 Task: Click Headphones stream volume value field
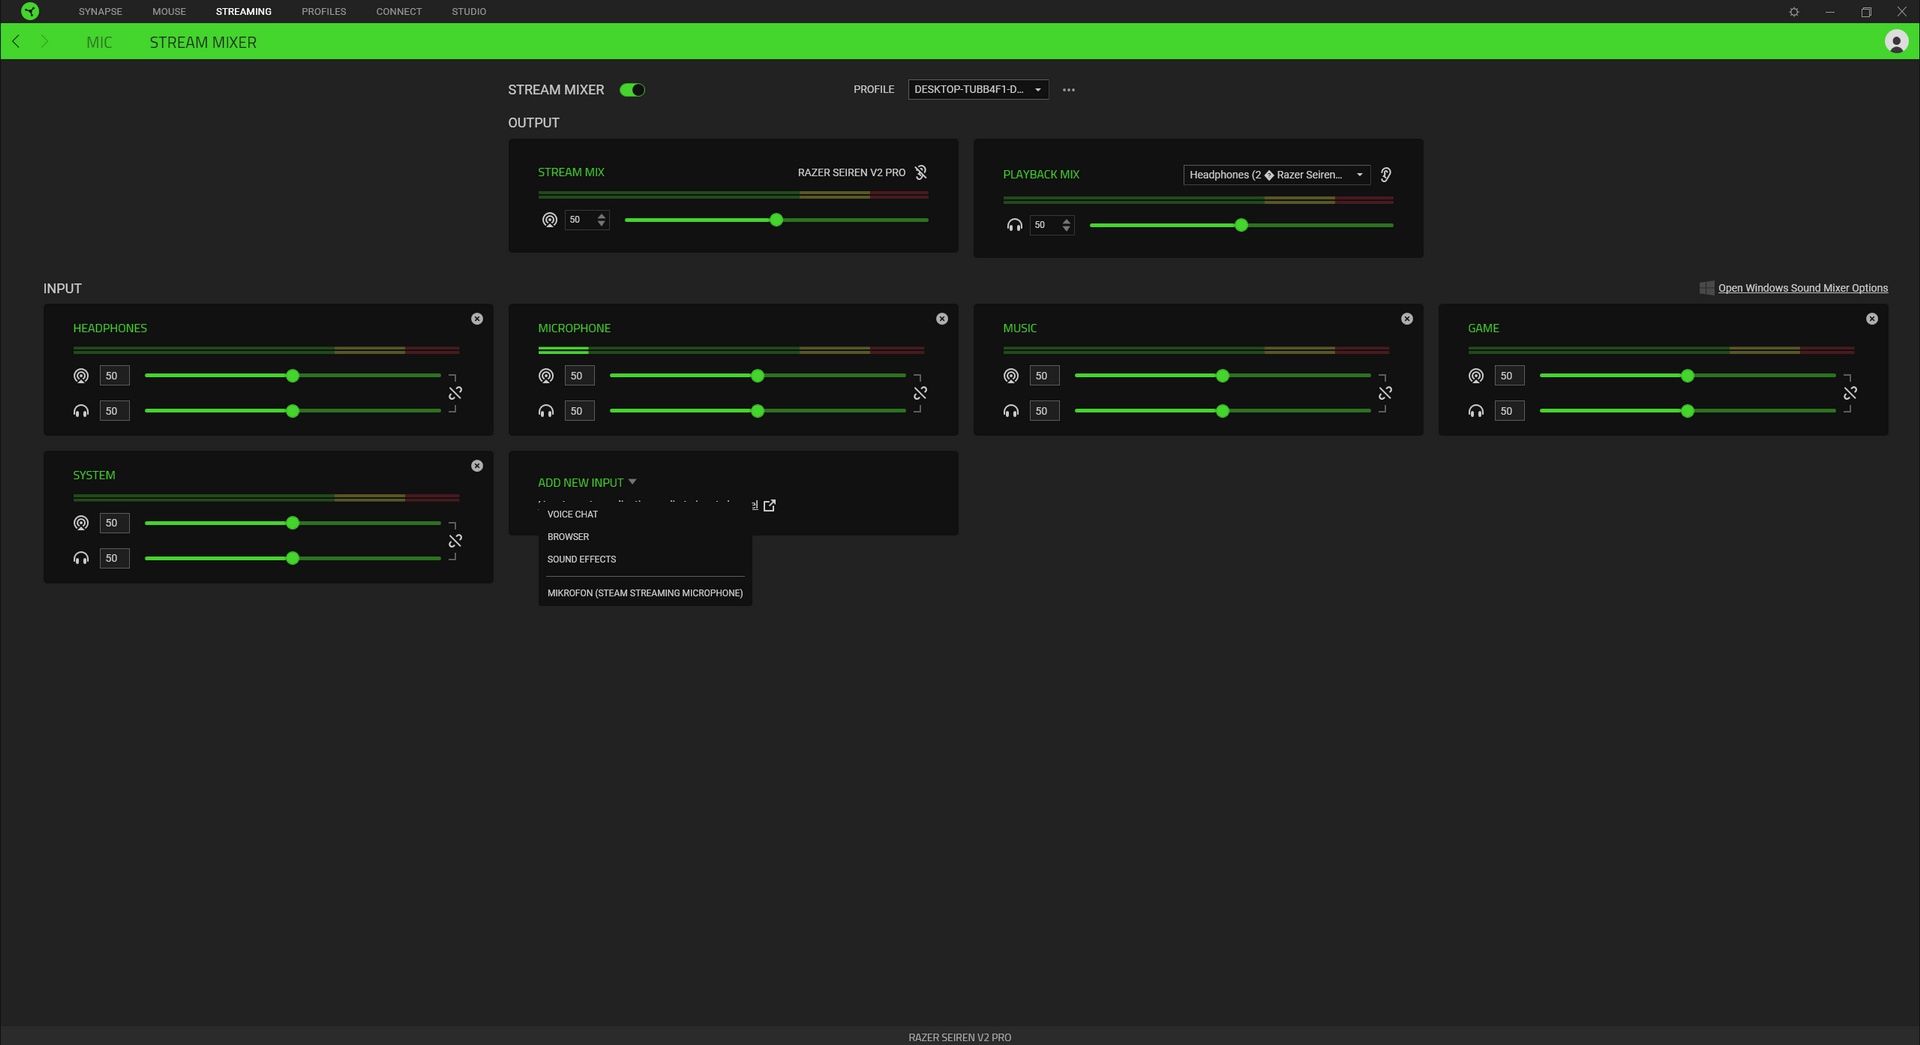pyautogui.click(x=114, y=376)
